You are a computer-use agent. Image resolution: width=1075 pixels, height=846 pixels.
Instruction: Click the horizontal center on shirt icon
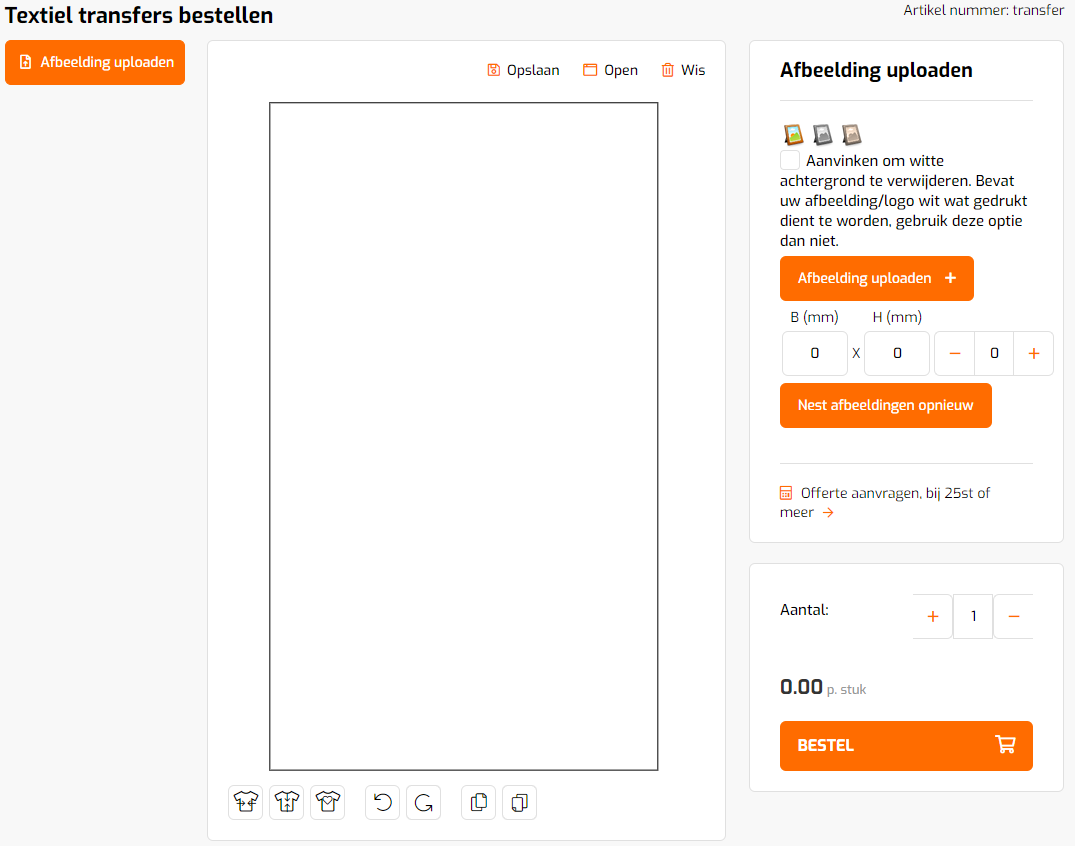pos(245,802)
